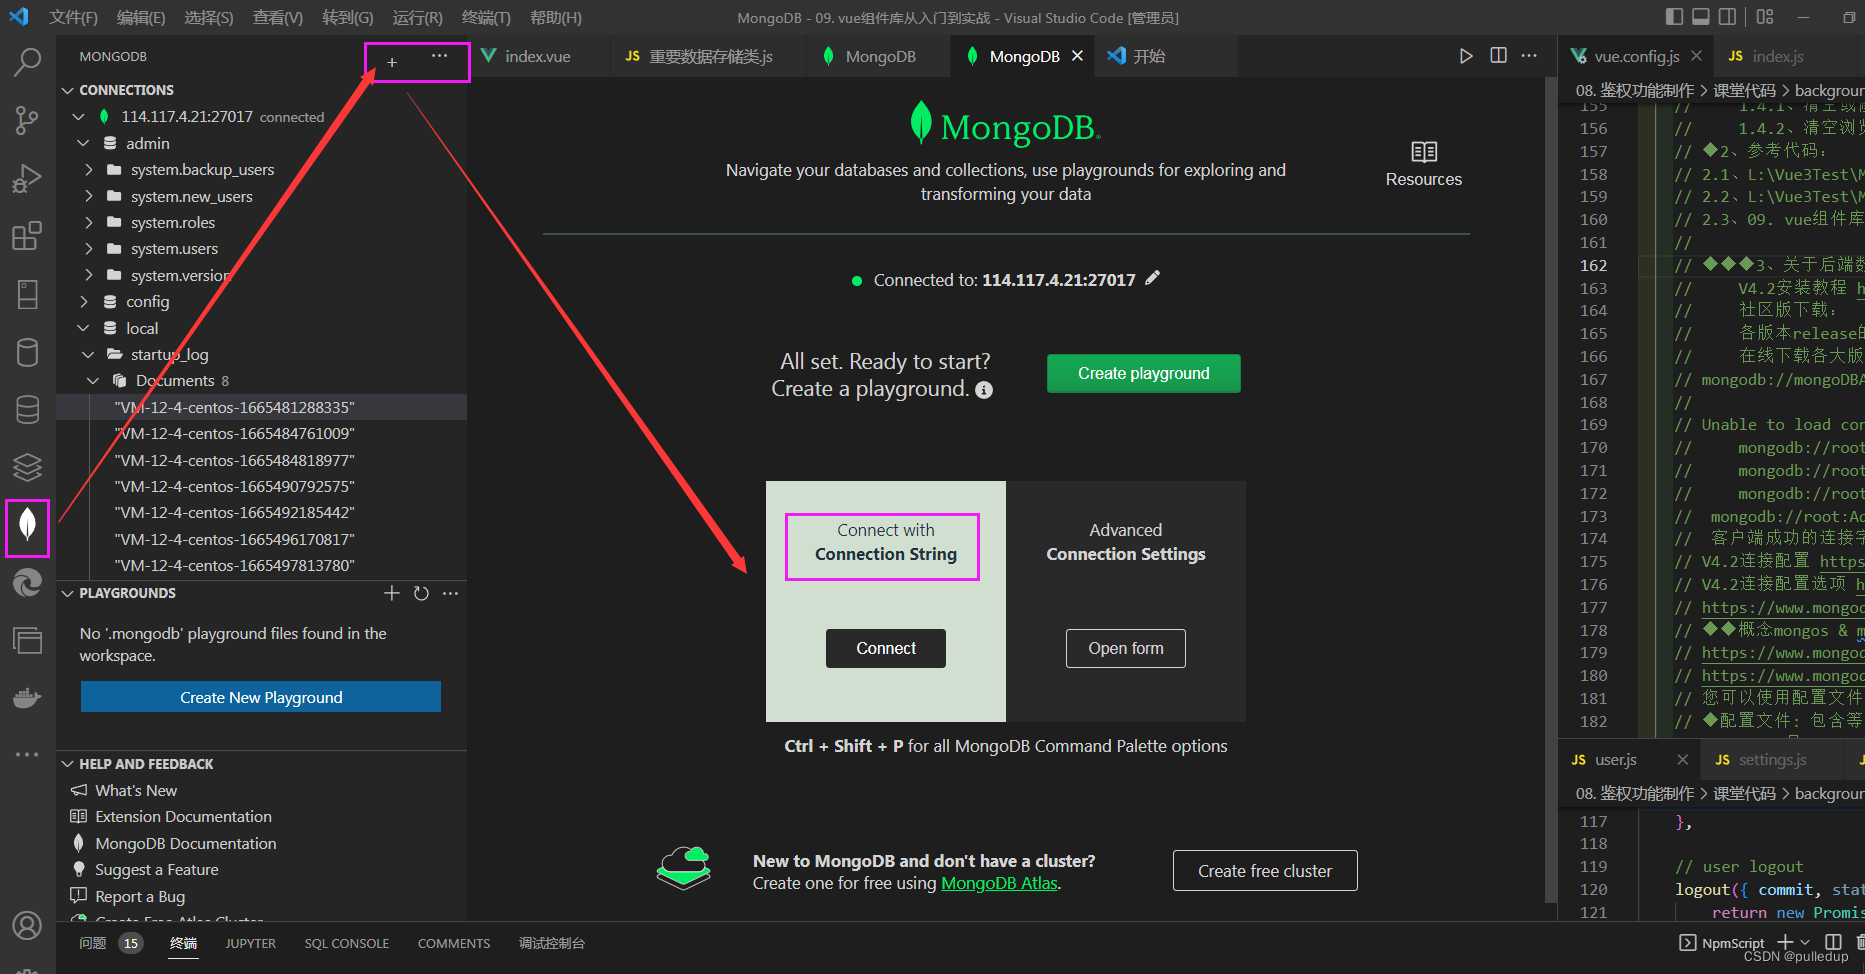Viewport: 1865px width, 974px height.
Task: Toggle bottom panel visibility
Action: 1701,17
